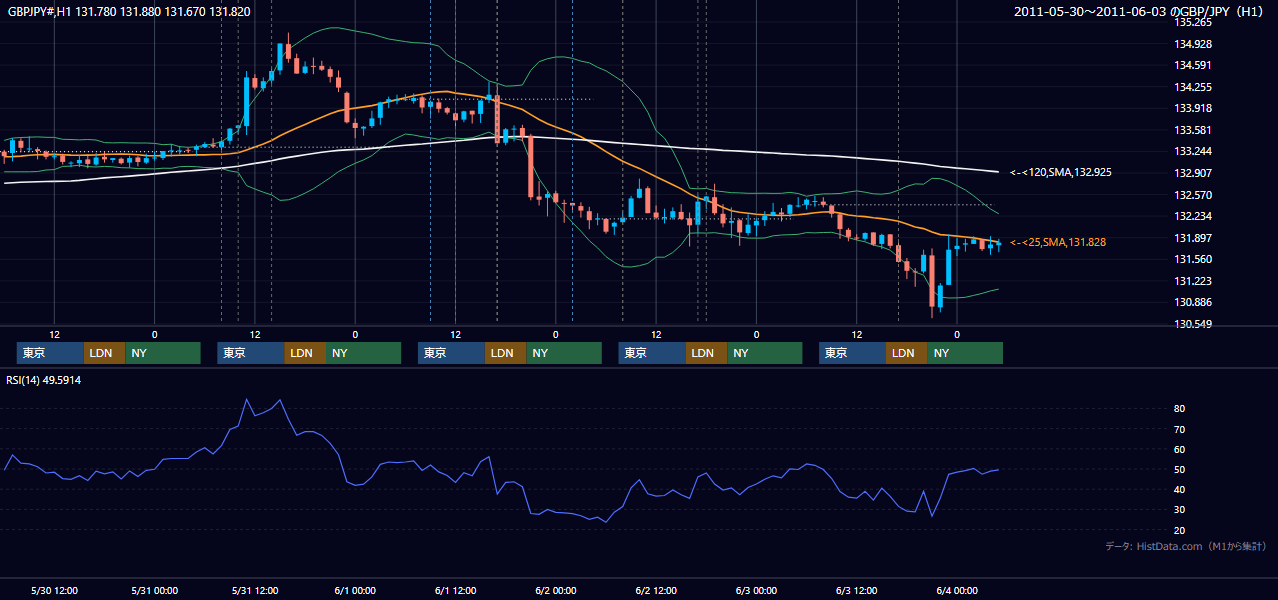Click price axis label 132.570
The width and height of the screenshot is (1278, 600).
pos(1192,195)
